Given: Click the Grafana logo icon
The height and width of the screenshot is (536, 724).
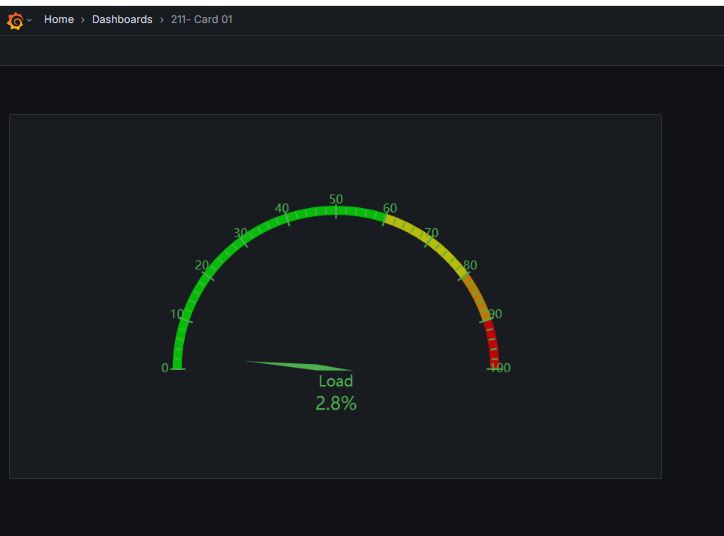Looking at the screenshot, I should coord(15,20).
